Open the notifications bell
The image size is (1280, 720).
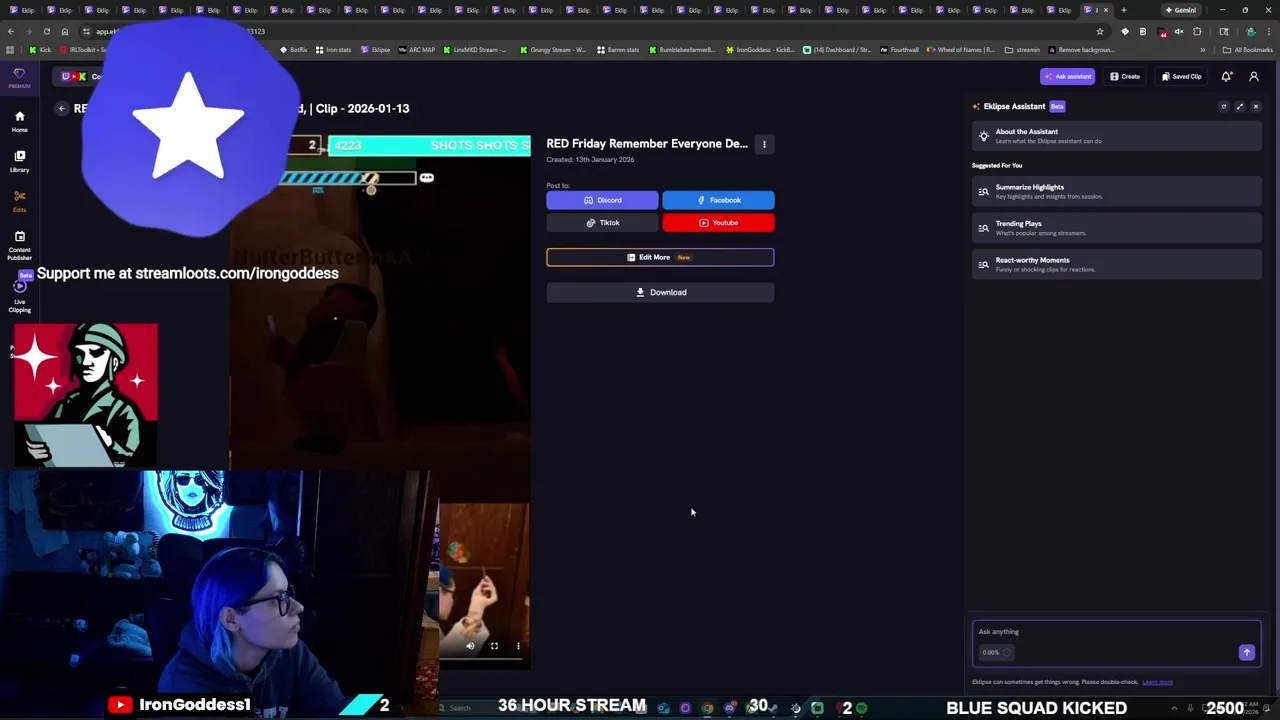(1226, 76)
